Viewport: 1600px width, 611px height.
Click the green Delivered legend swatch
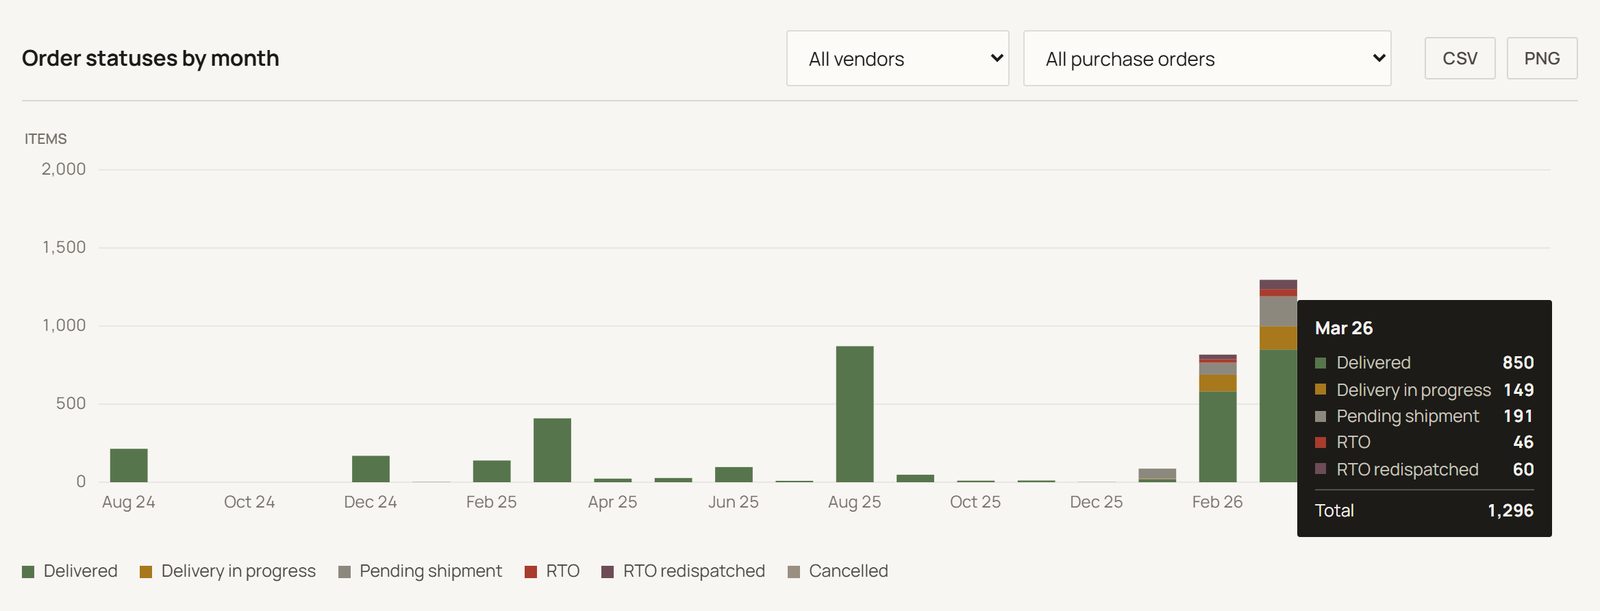pos(28,572)
